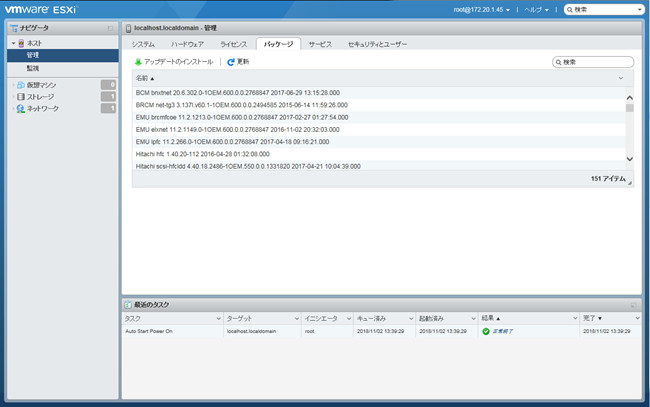Switch to the Licensing tab
Viewport: 650px width, 407px height.
pos(233,44)
